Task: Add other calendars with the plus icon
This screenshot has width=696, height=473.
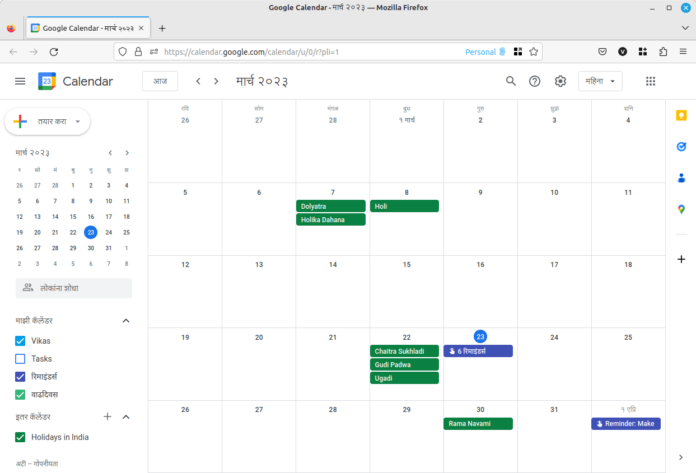Action: tap(107, 417)
